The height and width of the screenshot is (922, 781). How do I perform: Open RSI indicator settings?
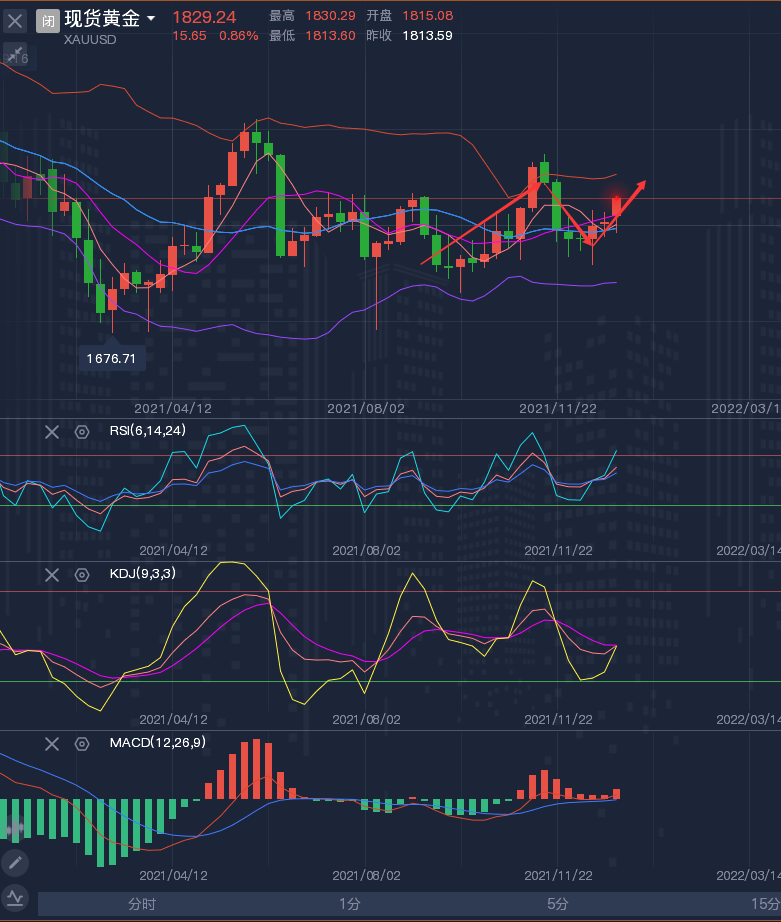(82, 431)
